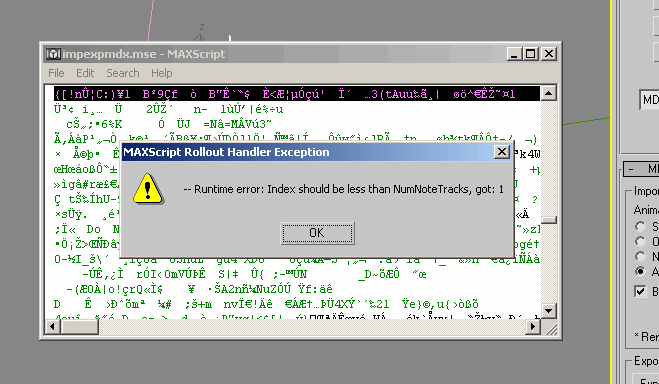This screenshot has width=659, height=384.
Task: Select the second animation radio button in side panel
Action: (640, 241)
